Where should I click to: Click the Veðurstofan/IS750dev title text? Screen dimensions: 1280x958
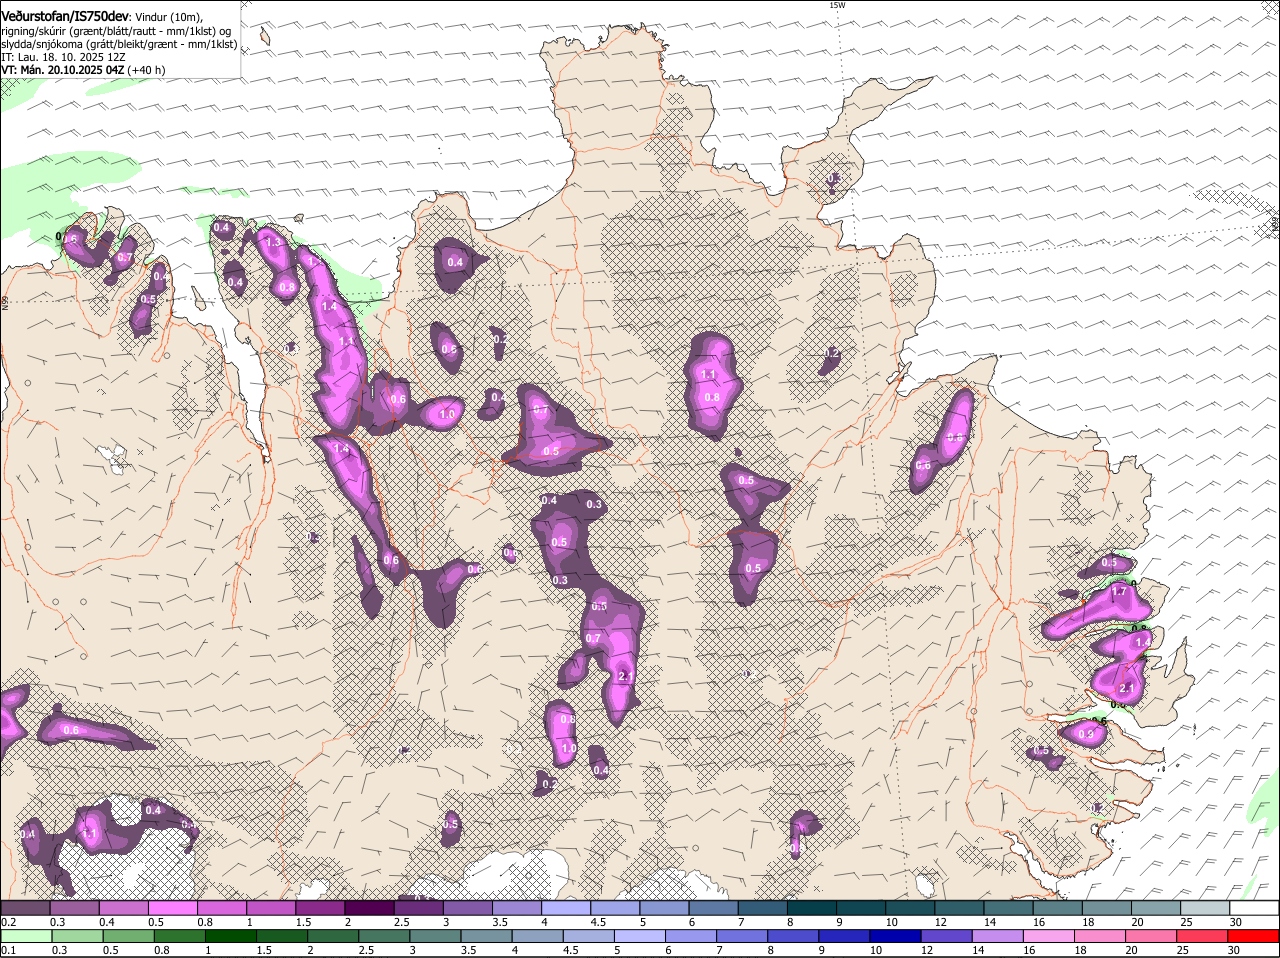[65, 16]
